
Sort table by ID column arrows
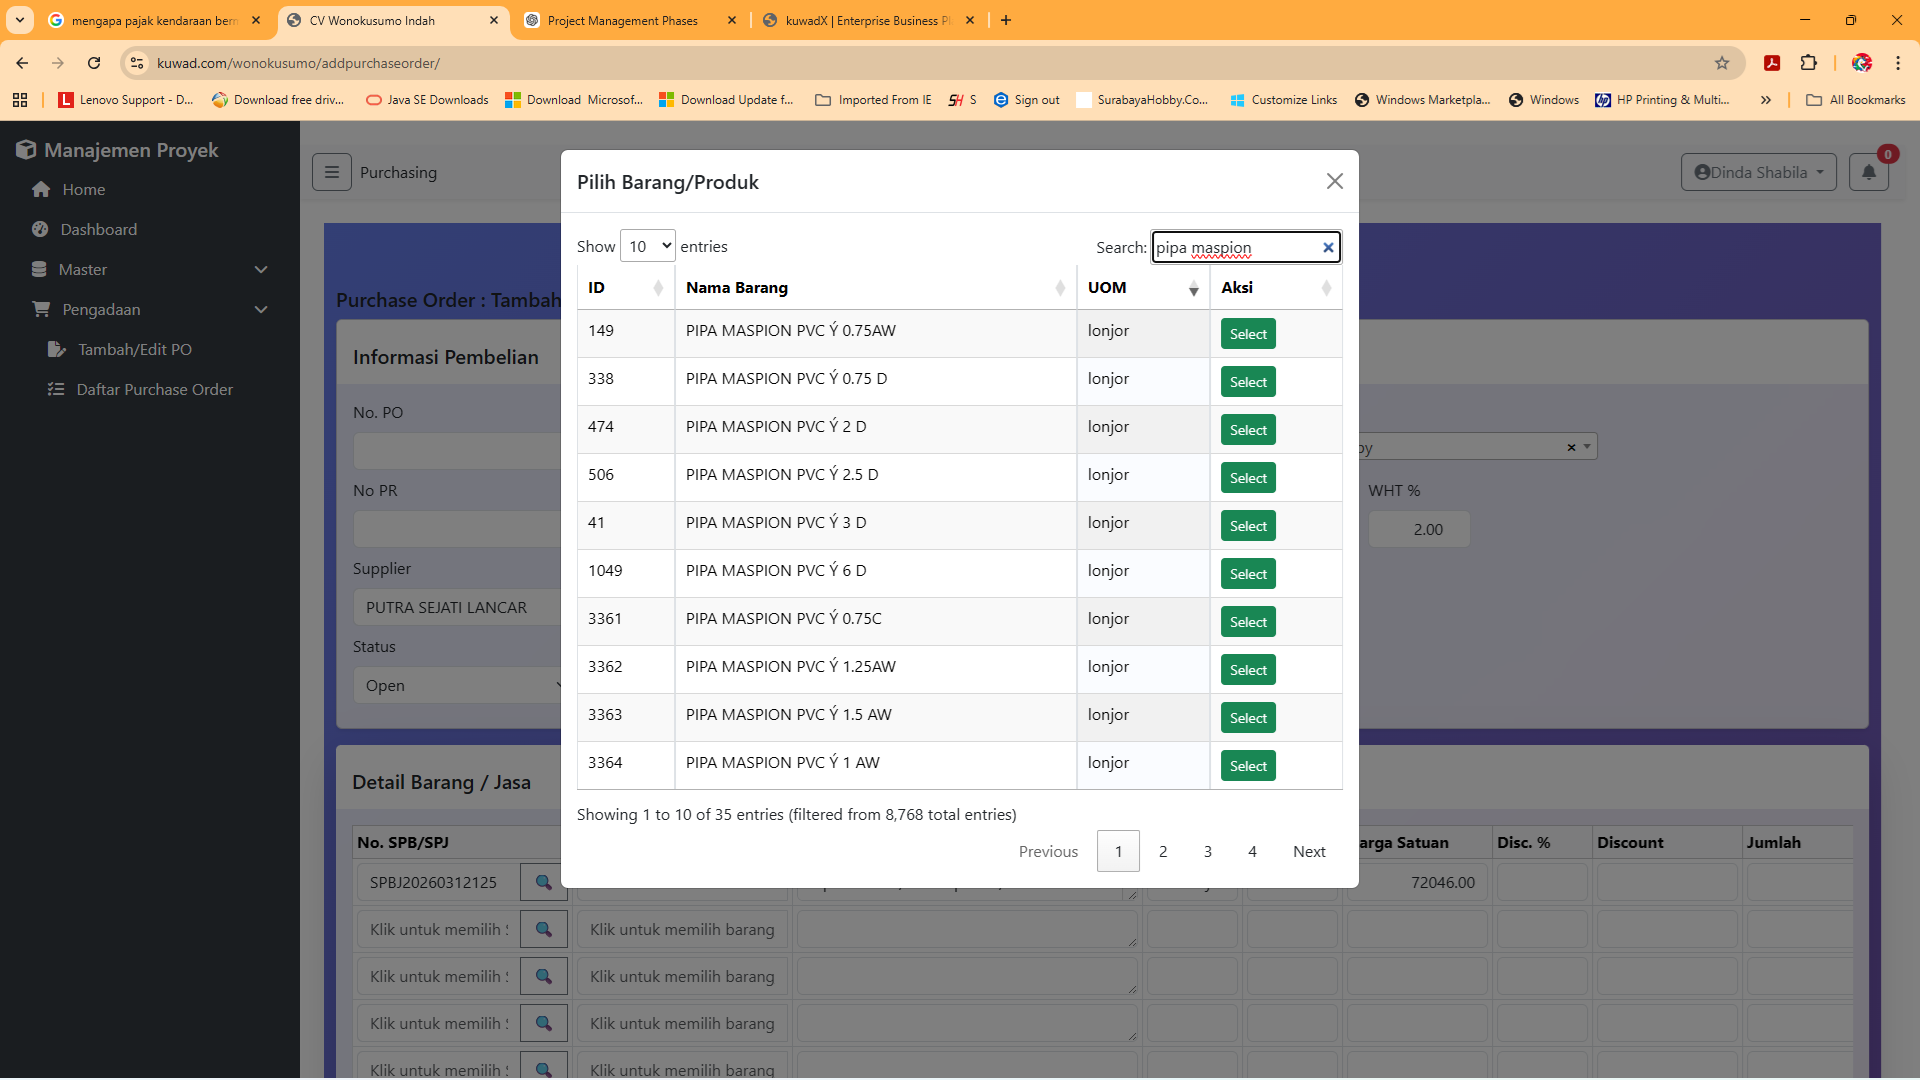657,288
